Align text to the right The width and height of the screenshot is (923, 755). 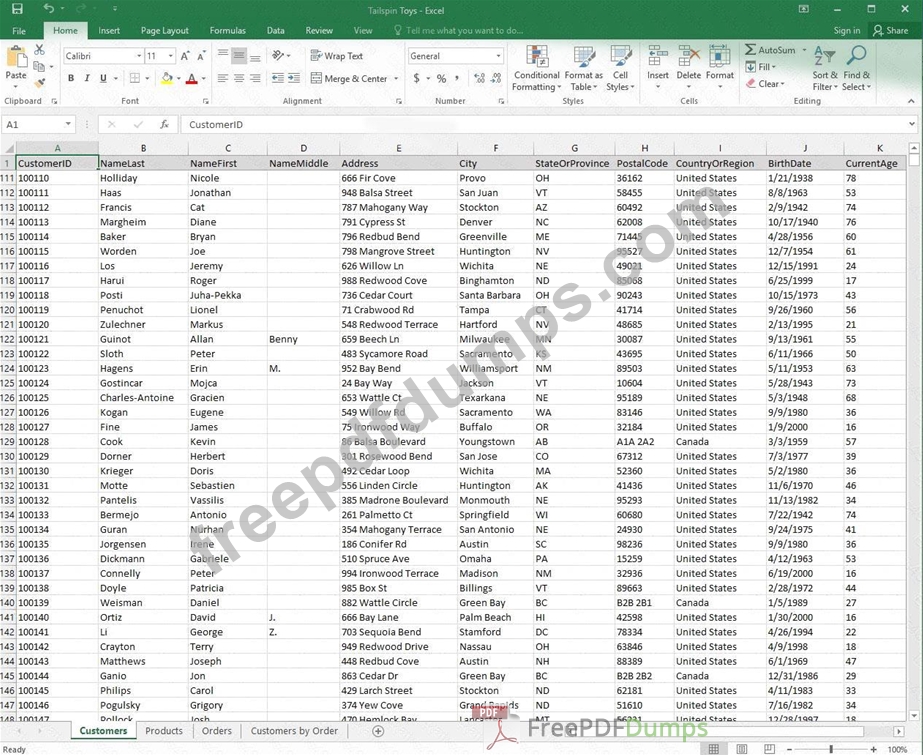pos(255,78)
